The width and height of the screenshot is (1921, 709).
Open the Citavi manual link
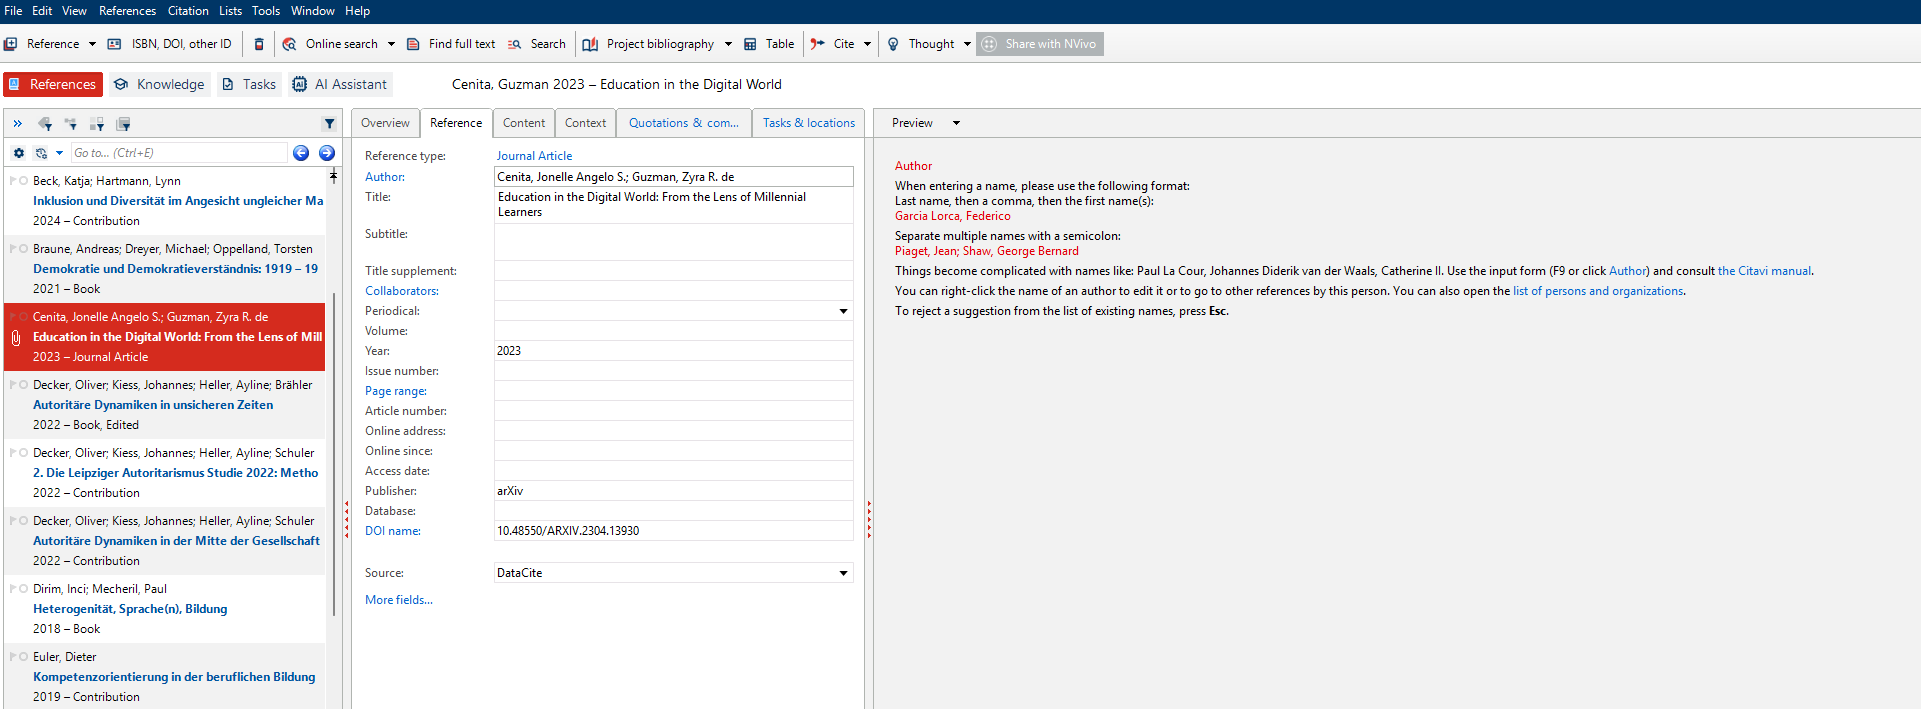[1764, 271]
